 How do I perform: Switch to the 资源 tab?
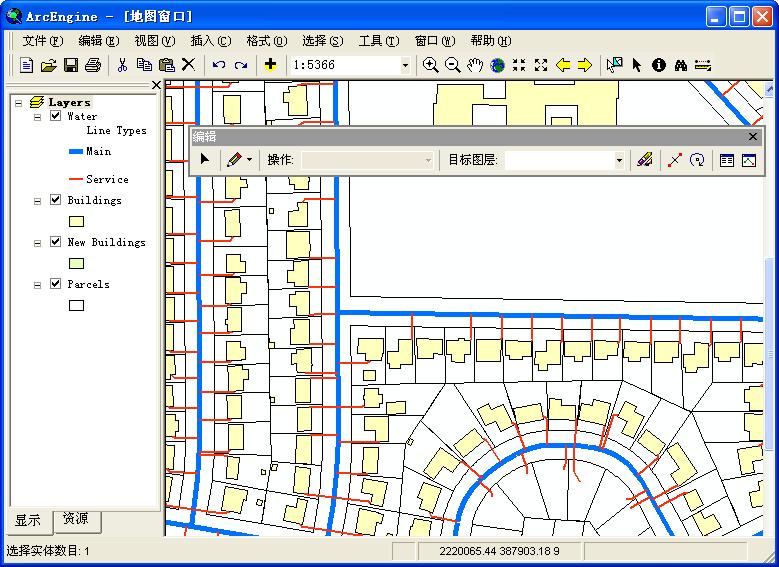[76, 519]
